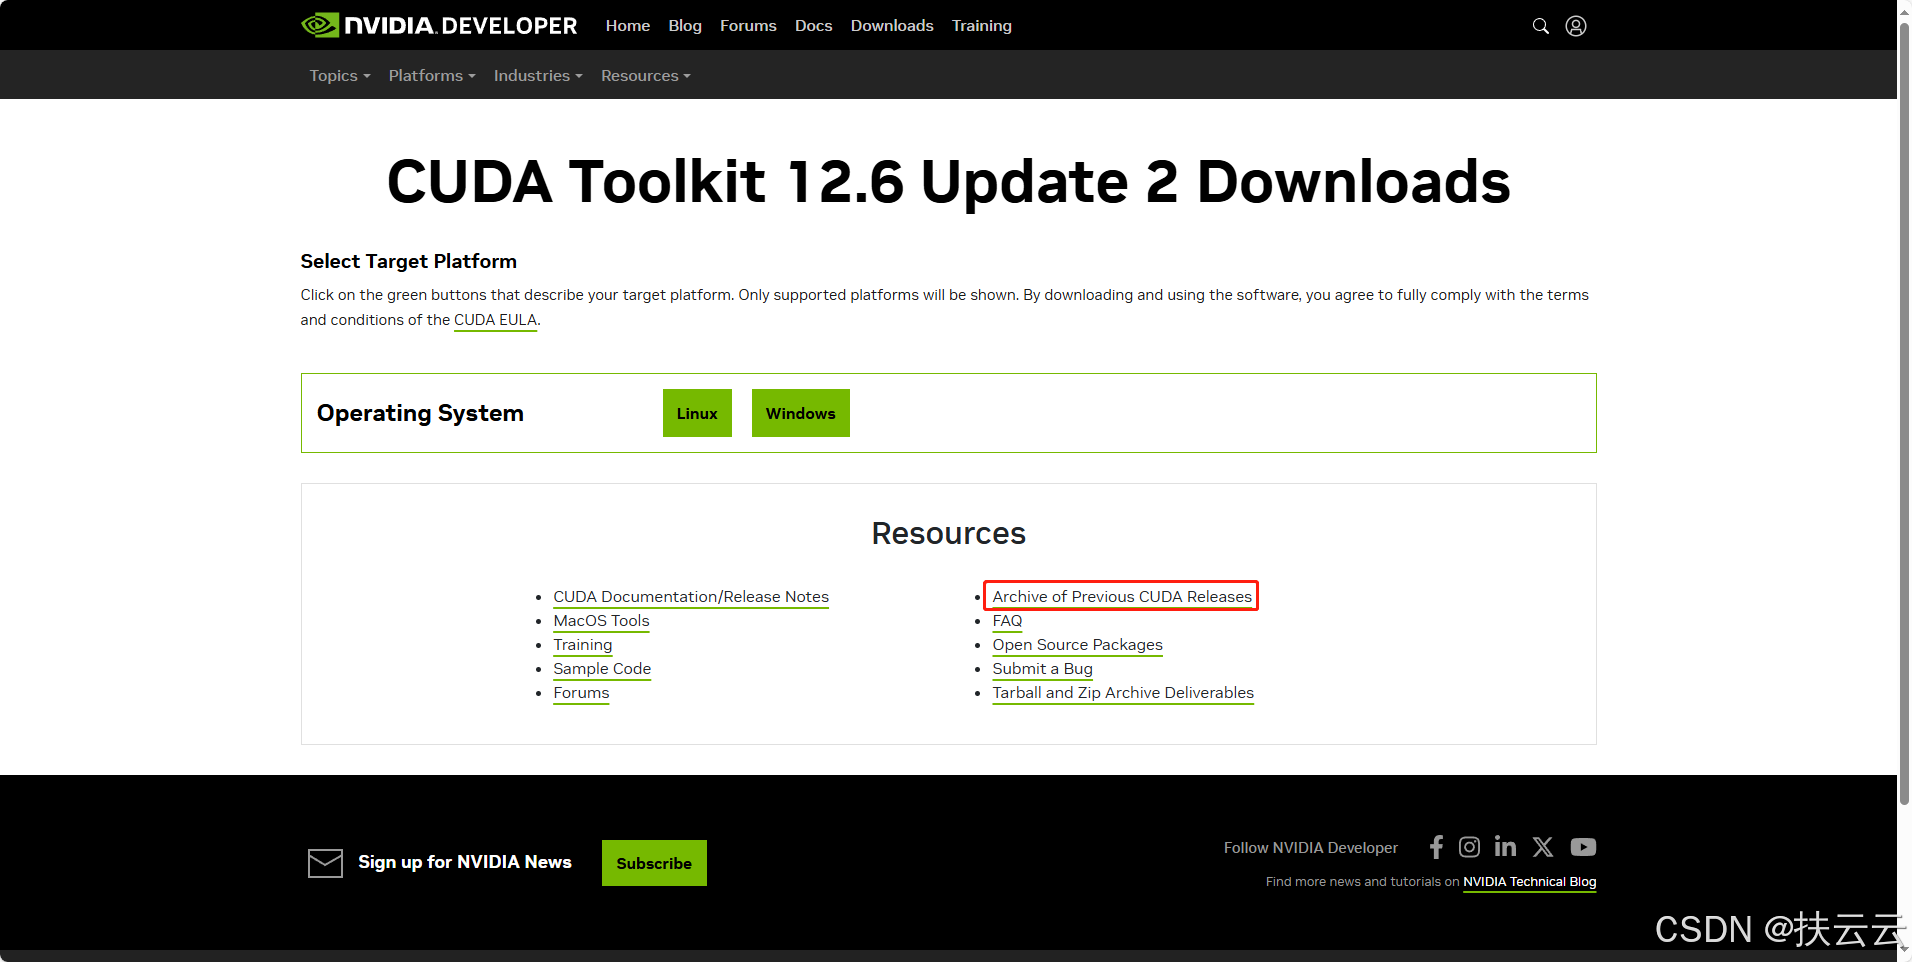This screenshot has height=962, width=1912.
Task: Click the 'Sign up for NVIDIA News' text
Action: (x=465, y=862)
